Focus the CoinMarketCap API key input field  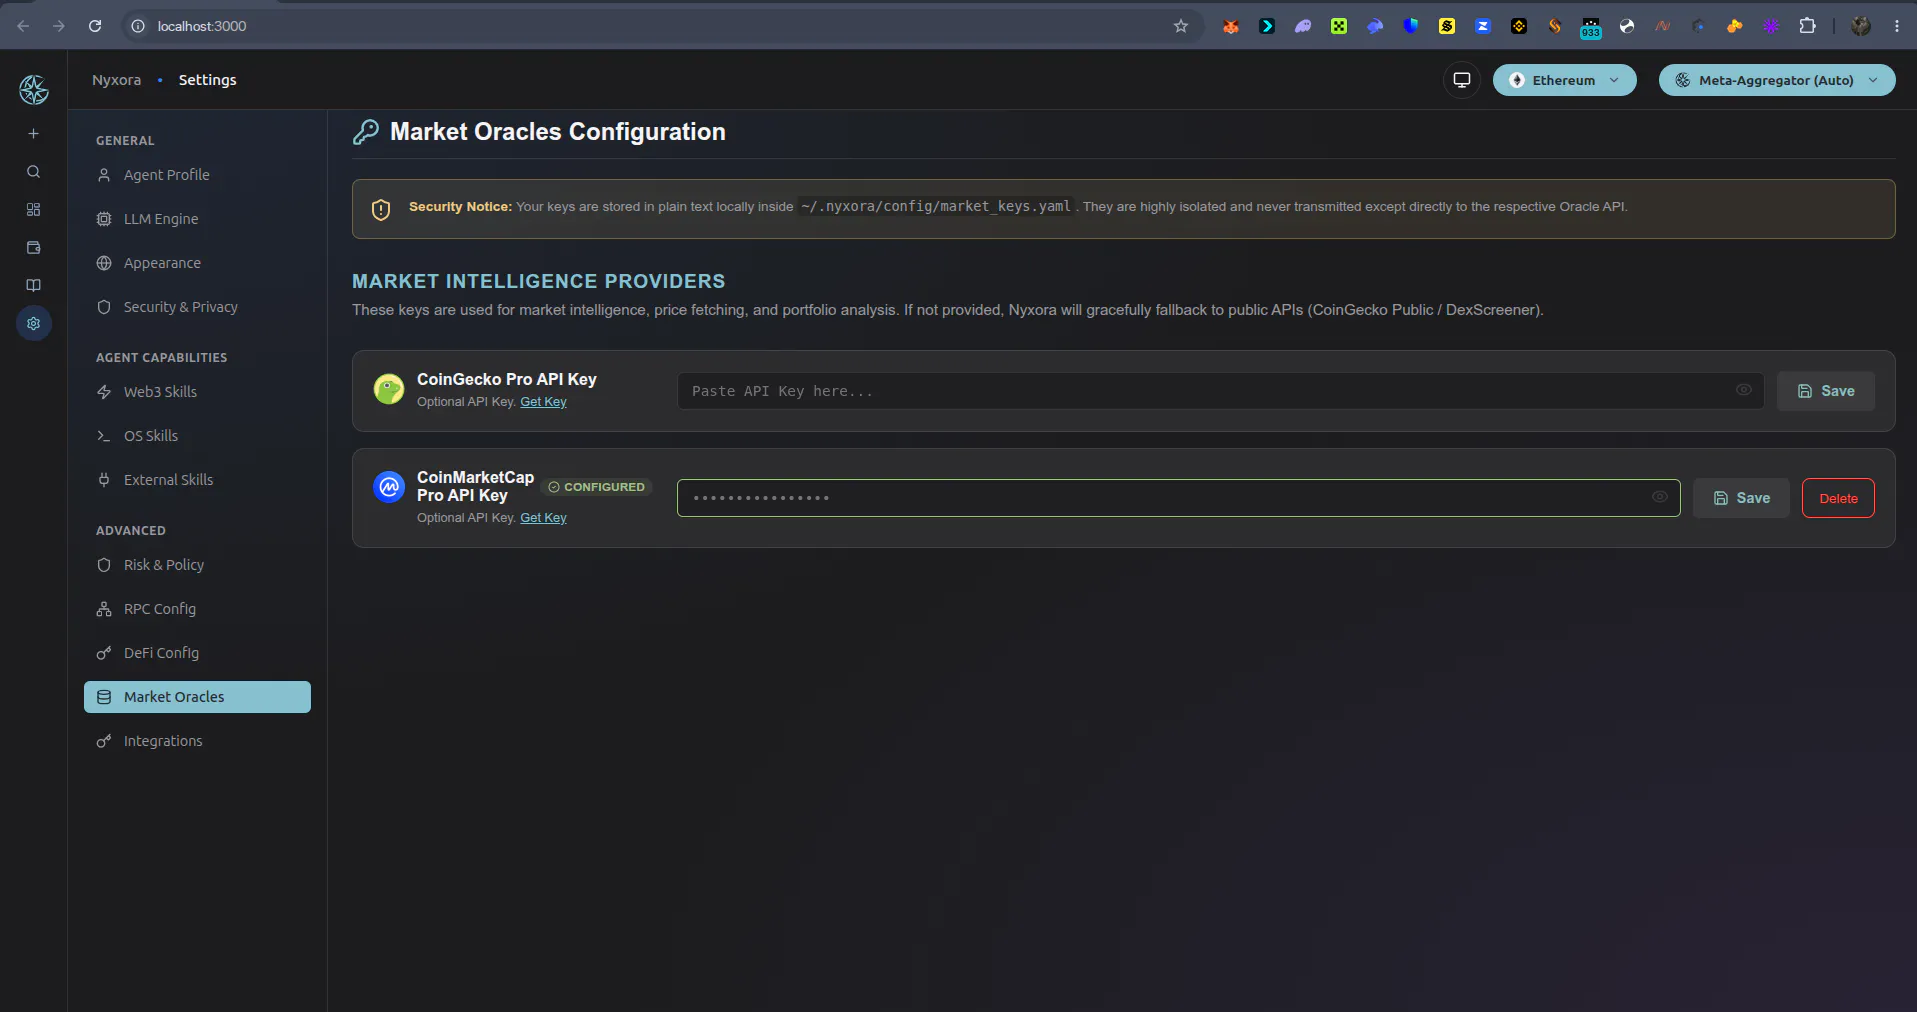(1178, 498)
